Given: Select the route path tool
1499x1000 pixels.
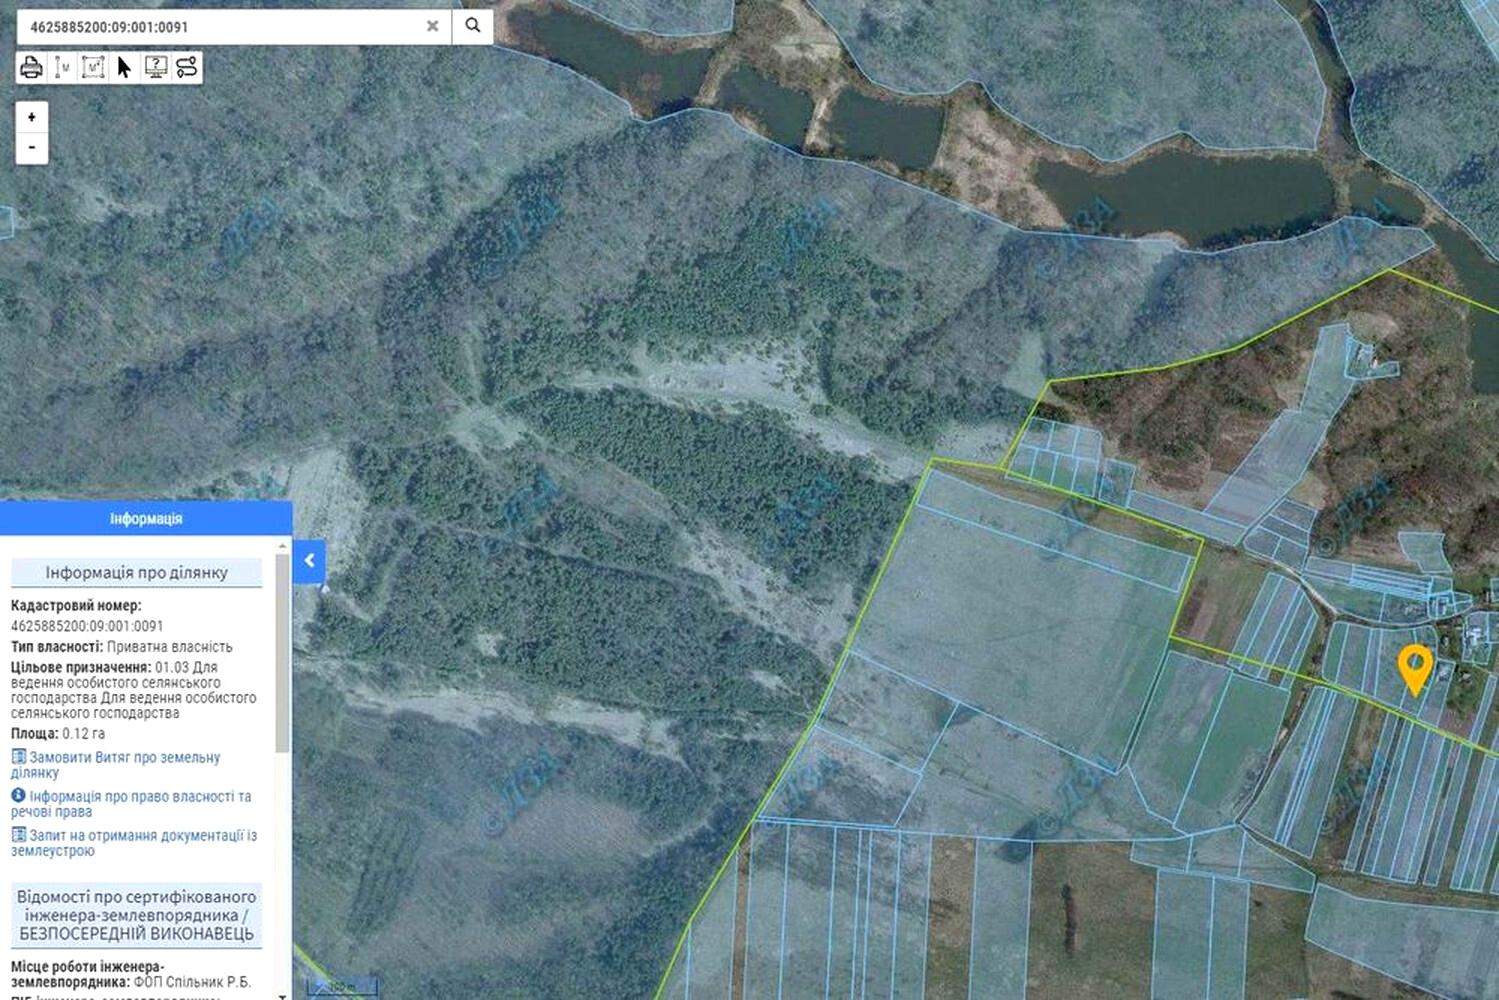Looking at the screenshot, I should [186, 67].
